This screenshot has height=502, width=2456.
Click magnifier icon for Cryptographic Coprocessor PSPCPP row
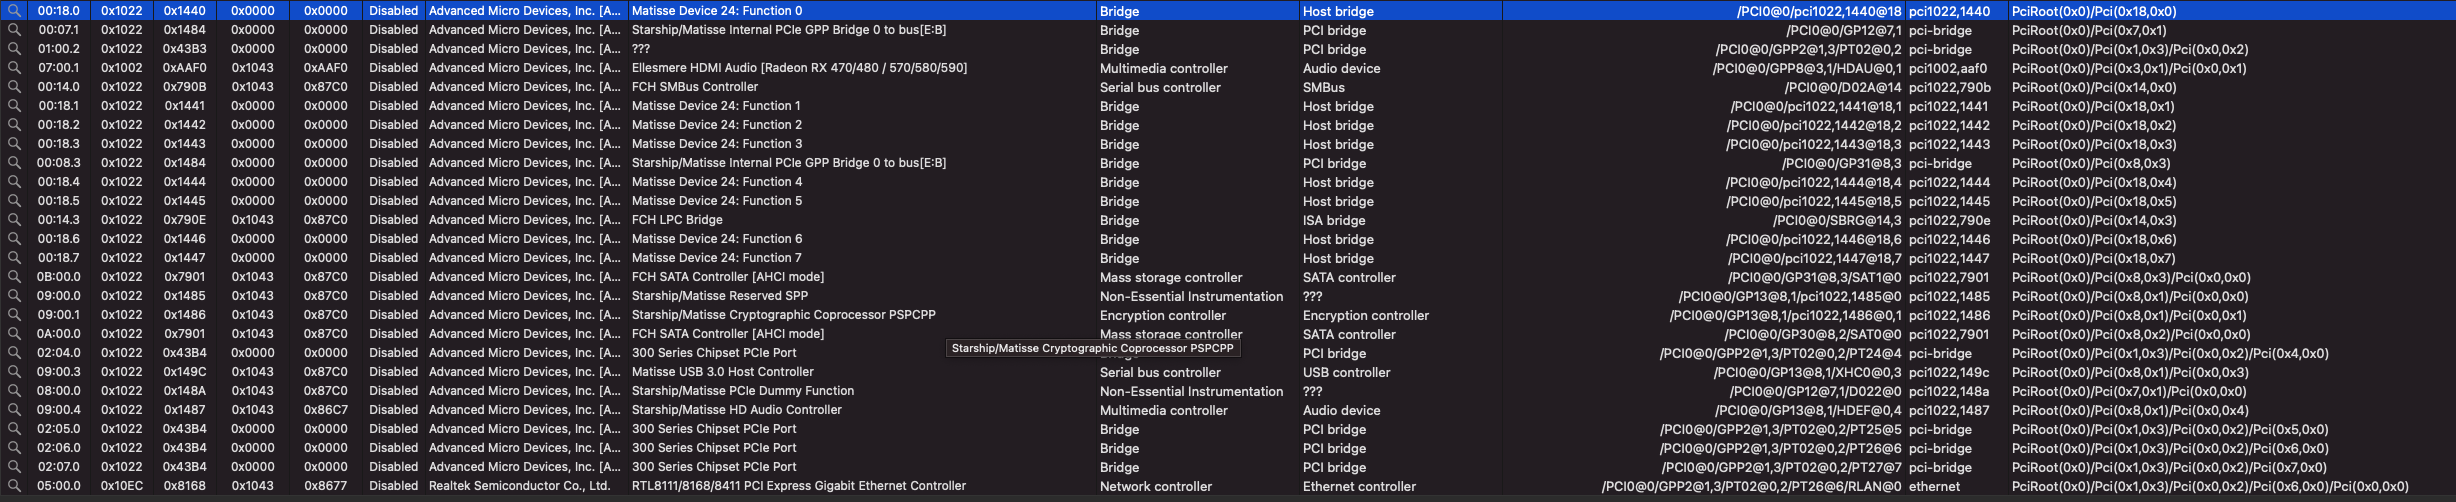pyautogui.click(x=14, y=315)
